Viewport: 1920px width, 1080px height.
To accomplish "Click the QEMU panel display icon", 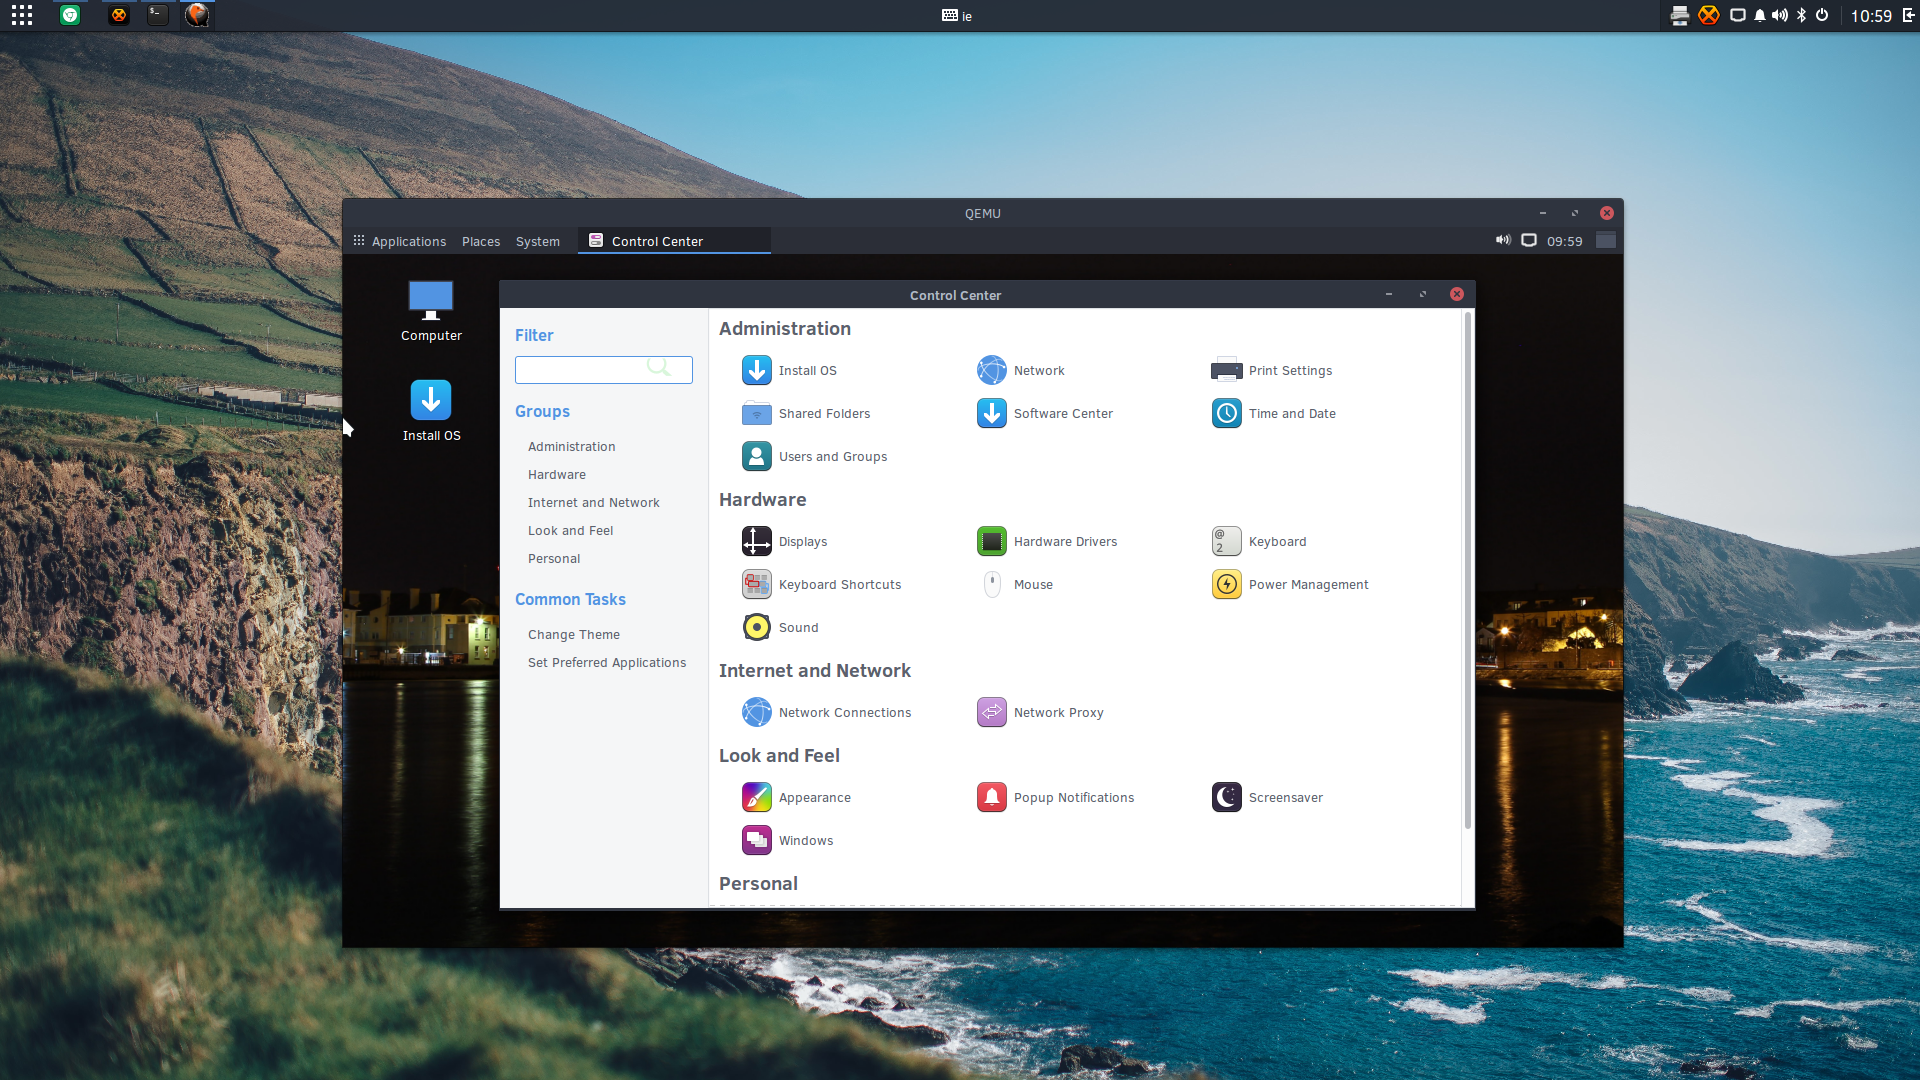I will (1529, 240).
